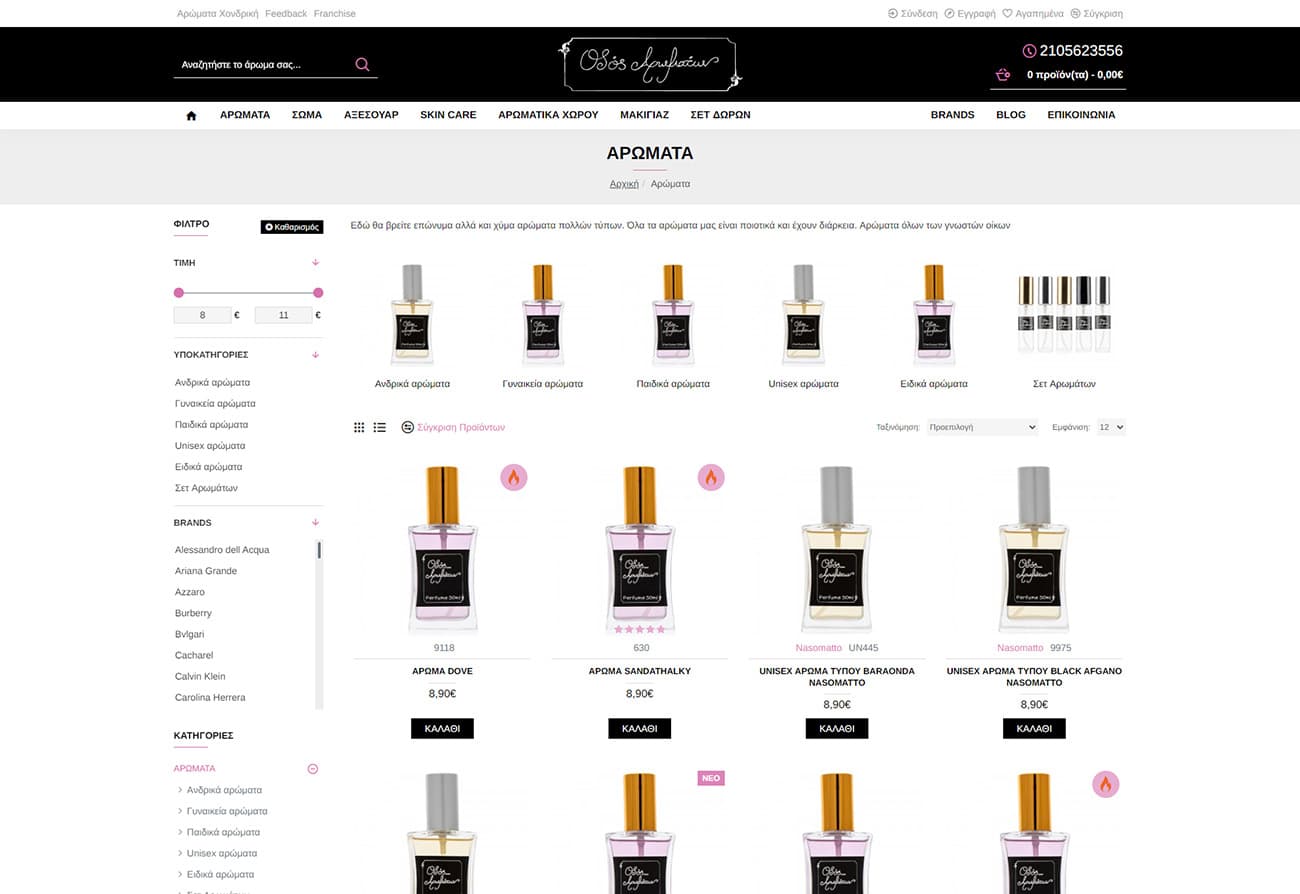1300x894 pixels.
Task: Go to the home icon in navigation
Action: click(191, 115)
